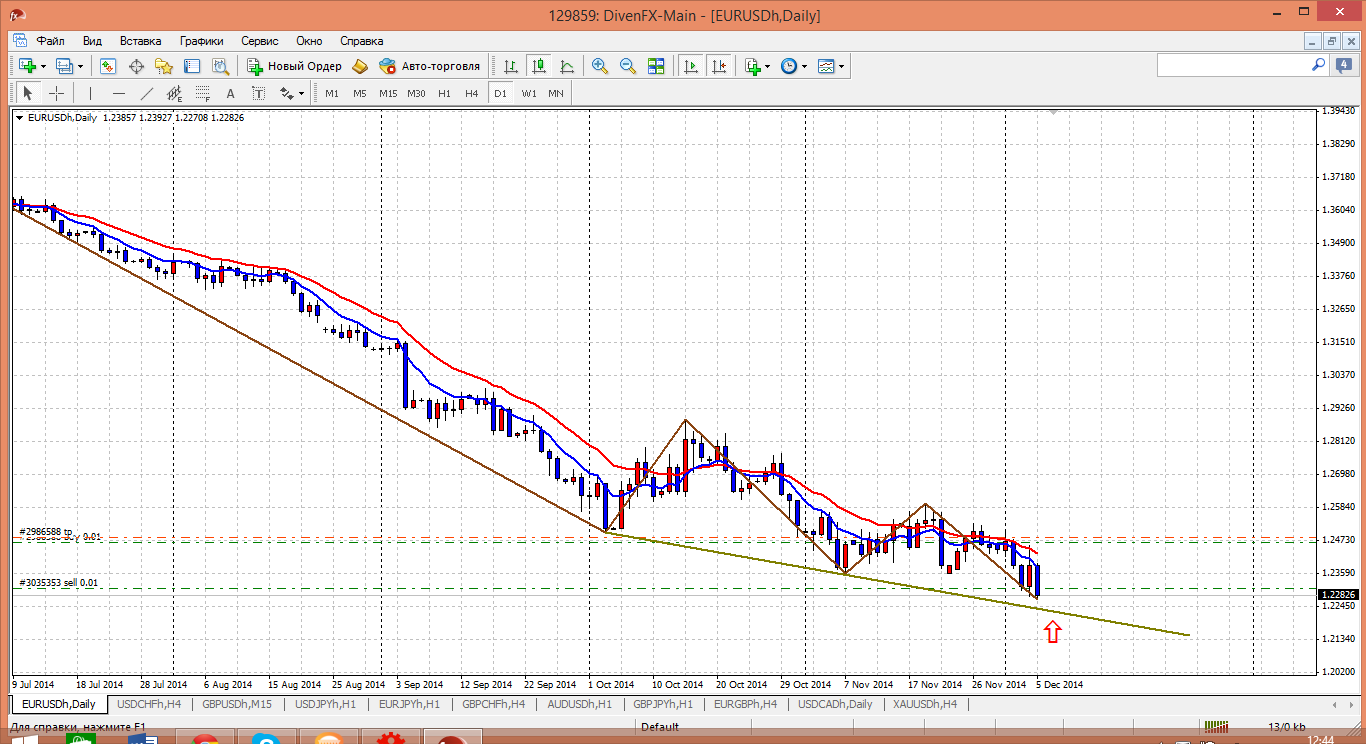Screen dimensions: 1369x744
Task: Toggle the Авто-торговля button
Action: click(x=430, y=66)
